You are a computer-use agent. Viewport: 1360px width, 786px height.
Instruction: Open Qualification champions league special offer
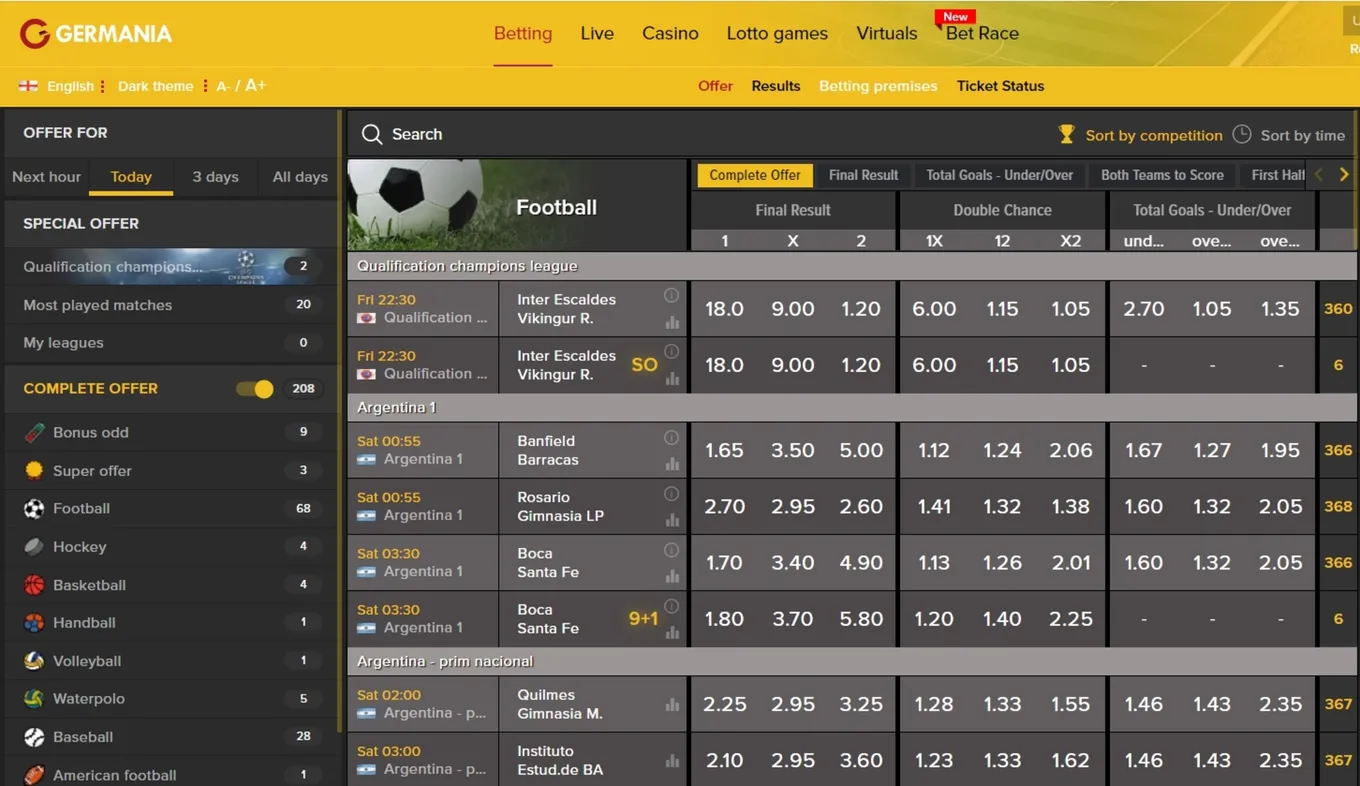point(171,266)
